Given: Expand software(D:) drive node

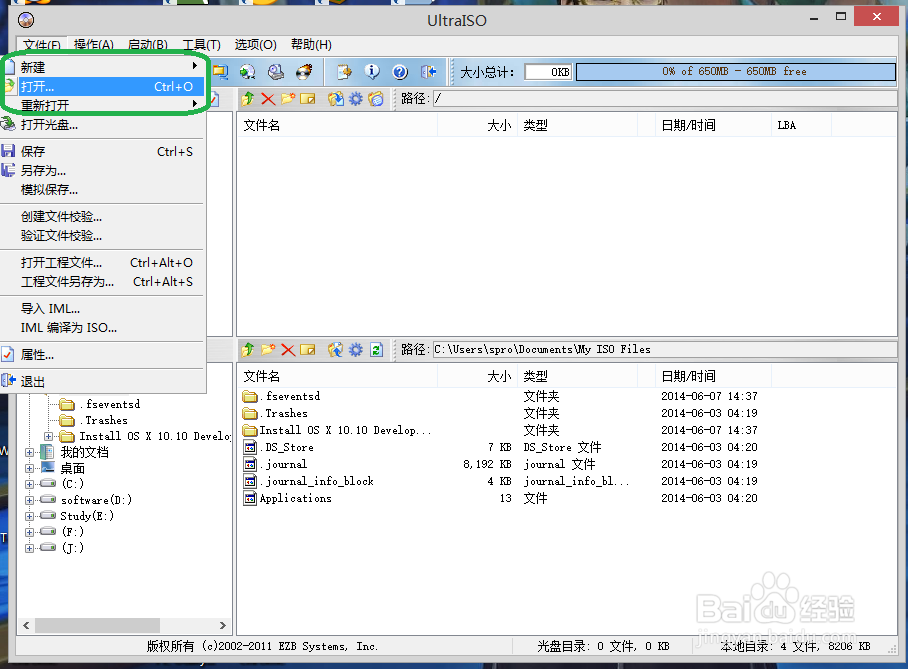Looking at the screenshot, I should point(29,500).
